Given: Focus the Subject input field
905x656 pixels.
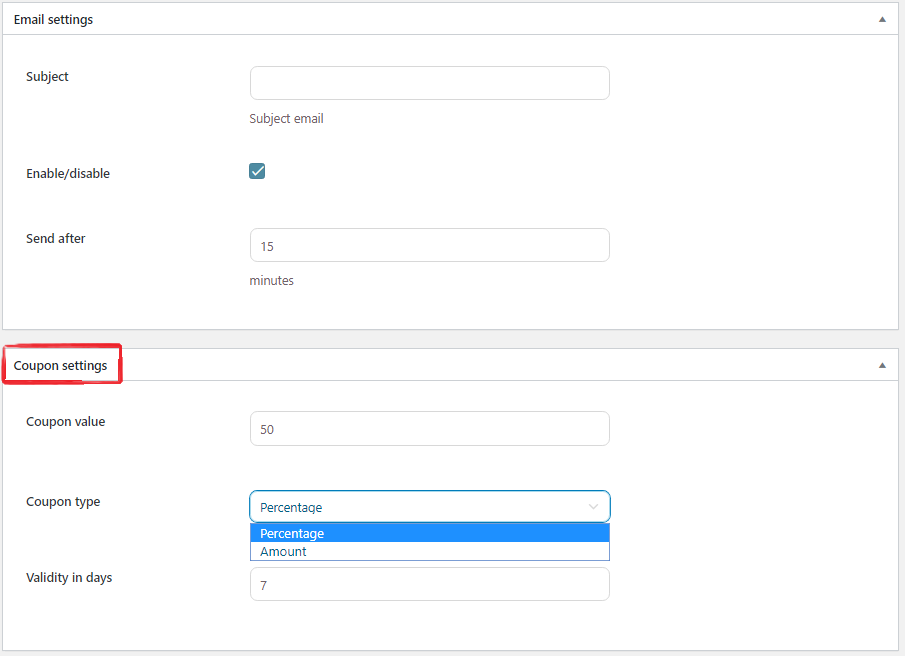Looking at the screenshot, I should click(x=429, y=83).
